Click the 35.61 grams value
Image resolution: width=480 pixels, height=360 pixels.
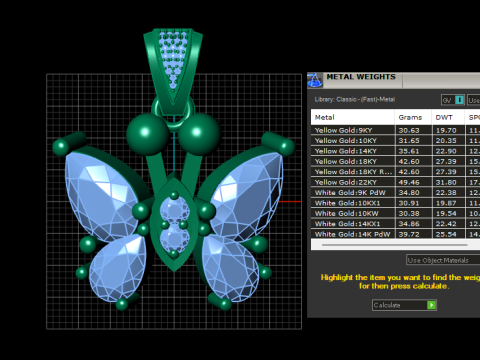coord(409,151)
